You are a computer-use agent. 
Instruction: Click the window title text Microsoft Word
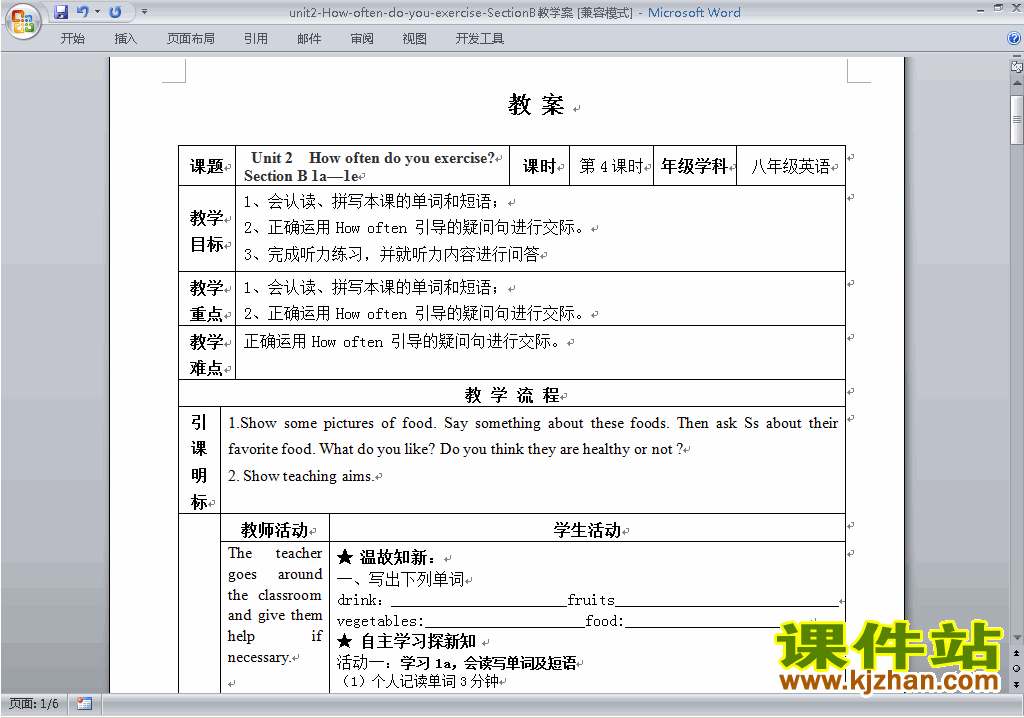click(x=694, y=12)
